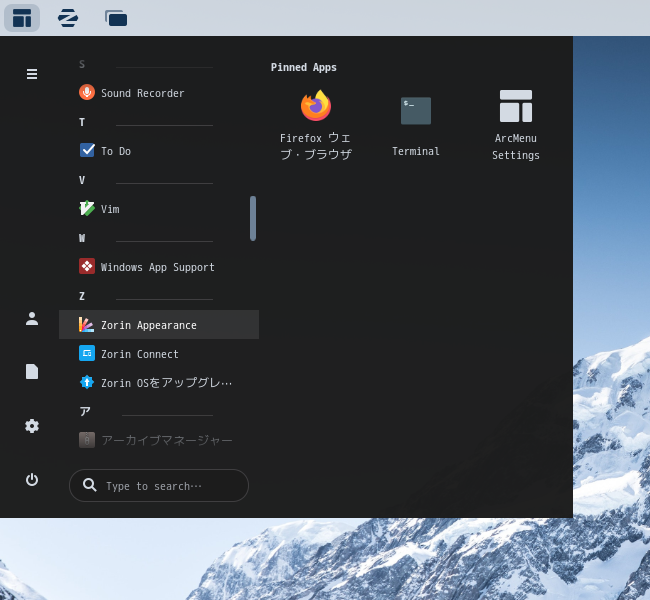Open the settings gear in sidebar
650x600 pixels.
(32, 426)
